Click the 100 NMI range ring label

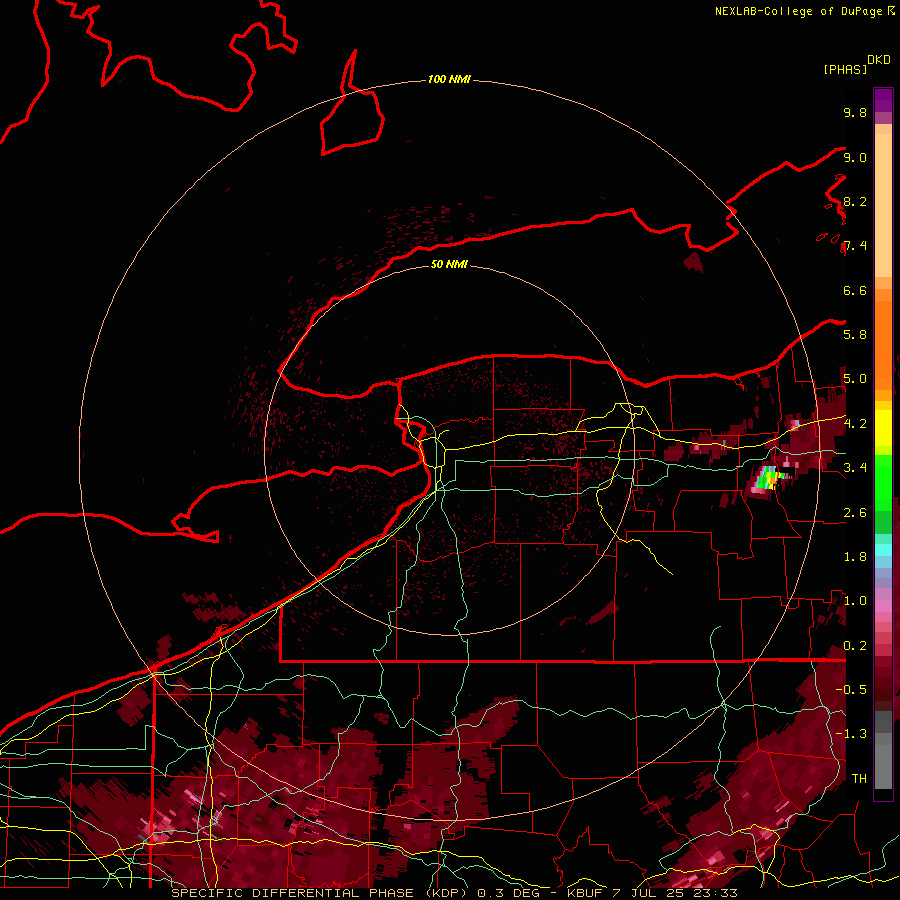pyautogui.click(x=449, y=79)
